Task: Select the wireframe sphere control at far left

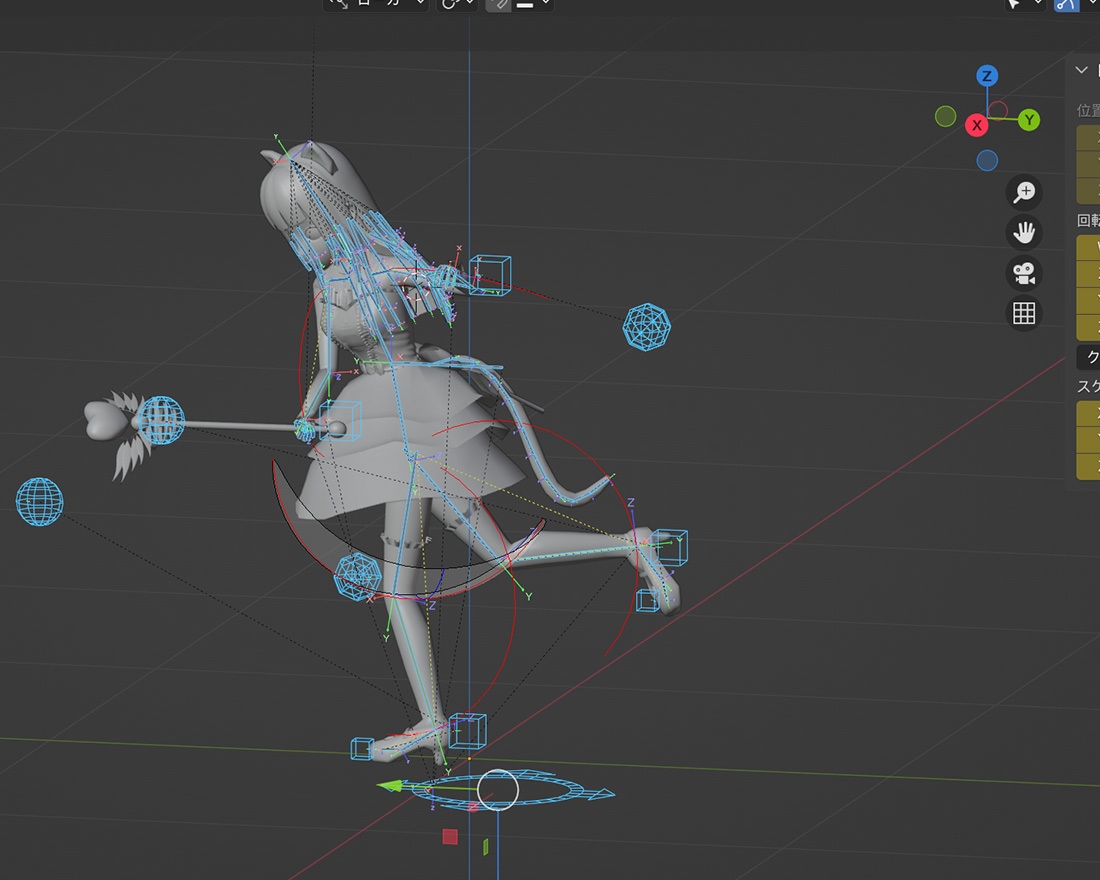Action: coord(39,501)
